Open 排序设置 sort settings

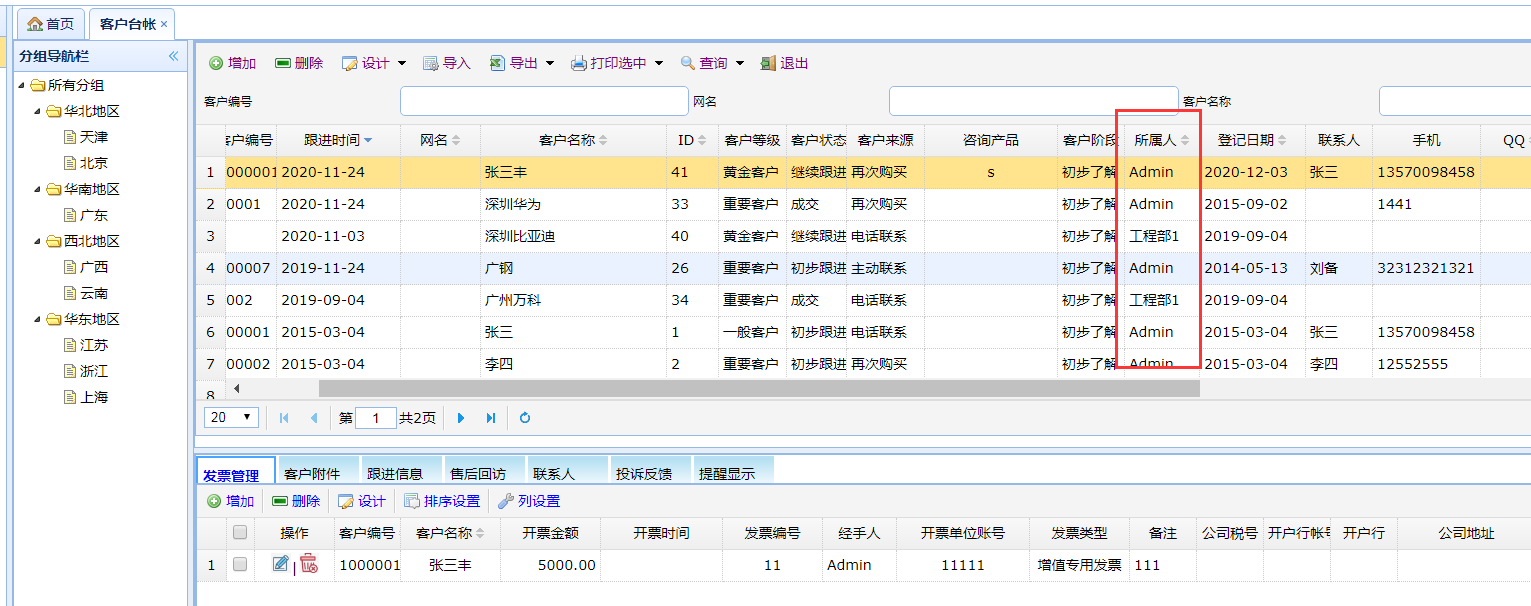point(441,501)
